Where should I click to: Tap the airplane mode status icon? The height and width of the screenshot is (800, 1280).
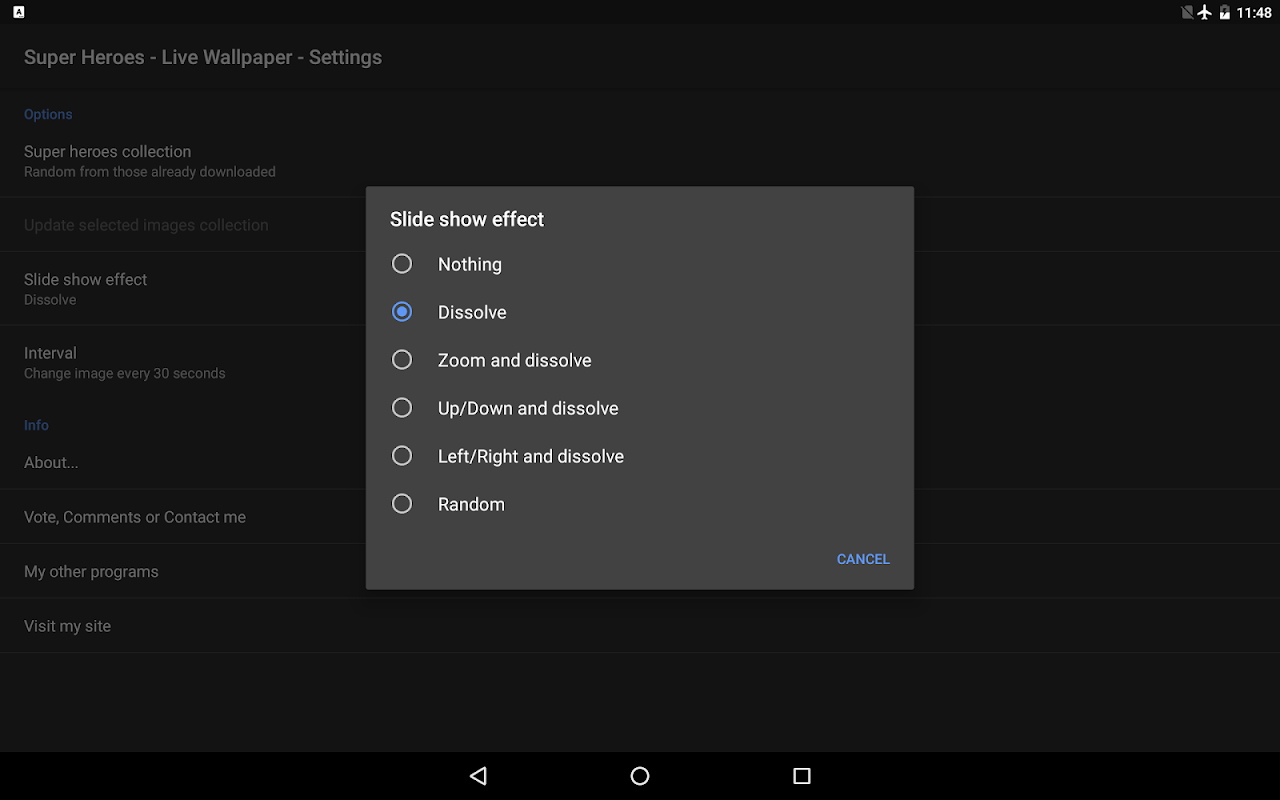[1205, 13]
